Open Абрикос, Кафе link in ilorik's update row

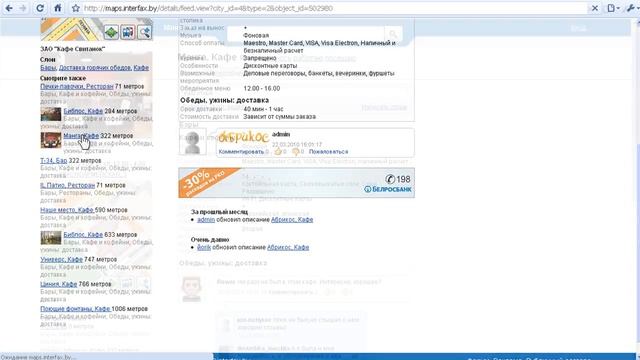pyautogui.click(x=288, y=247)
